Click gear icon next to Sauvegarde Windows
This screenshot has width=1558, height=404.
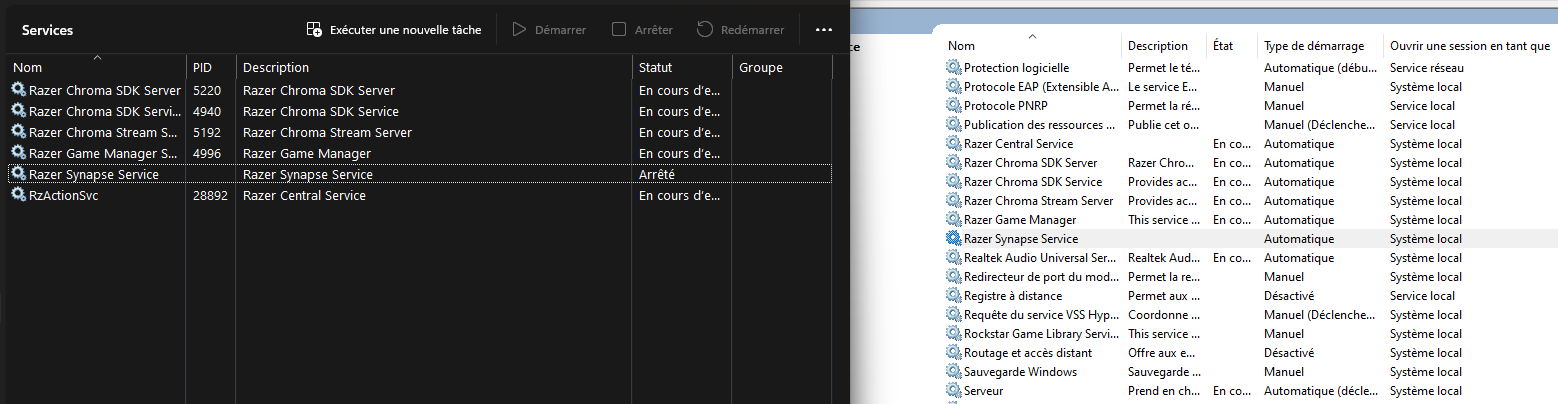tap(953, 371)
